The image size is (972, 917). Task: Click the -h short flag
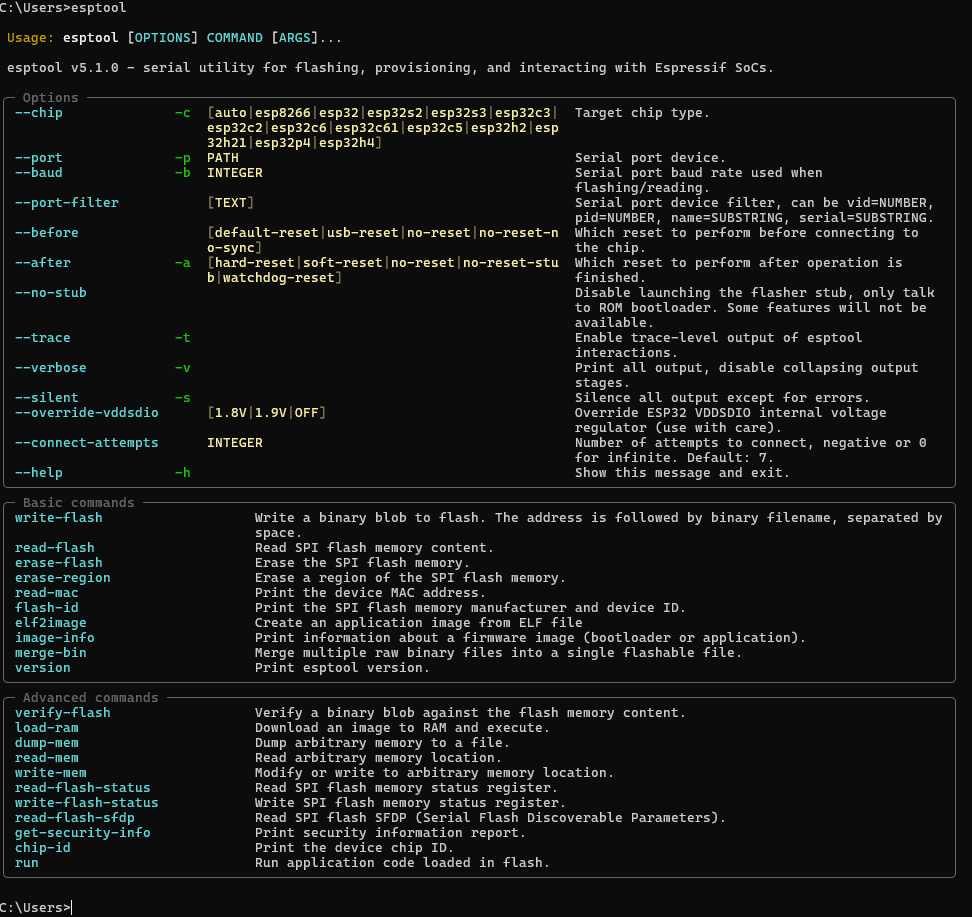[182, 473]
